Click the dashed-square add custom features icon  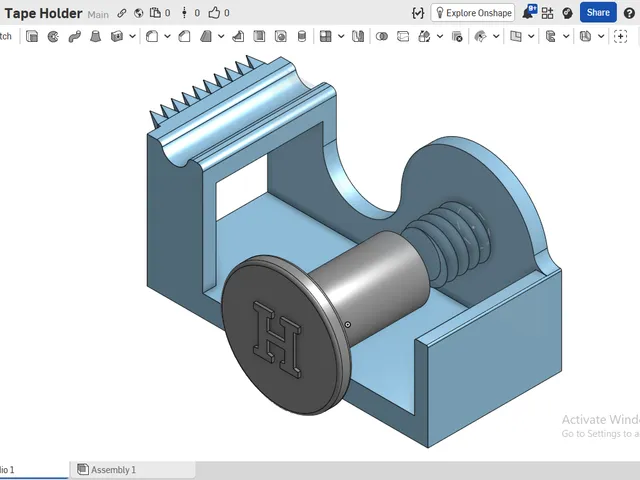620,37
